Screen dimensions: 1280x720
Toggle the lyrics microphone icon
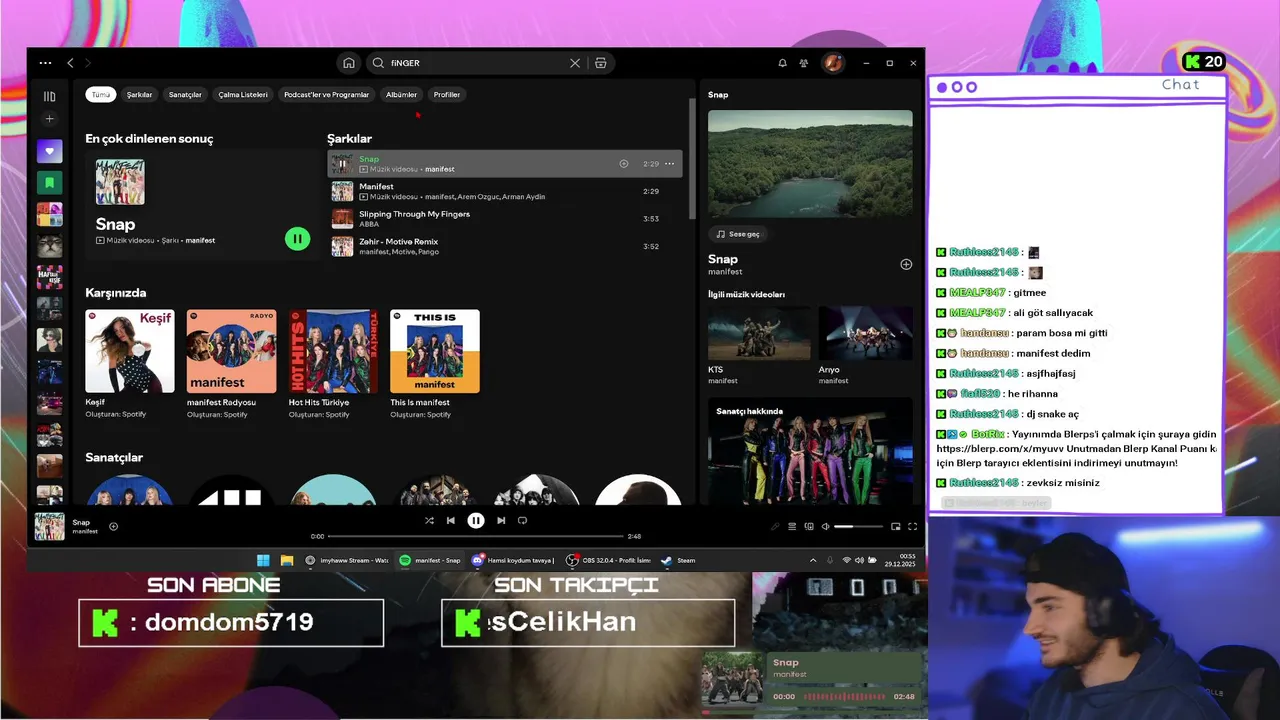[775, 526]
